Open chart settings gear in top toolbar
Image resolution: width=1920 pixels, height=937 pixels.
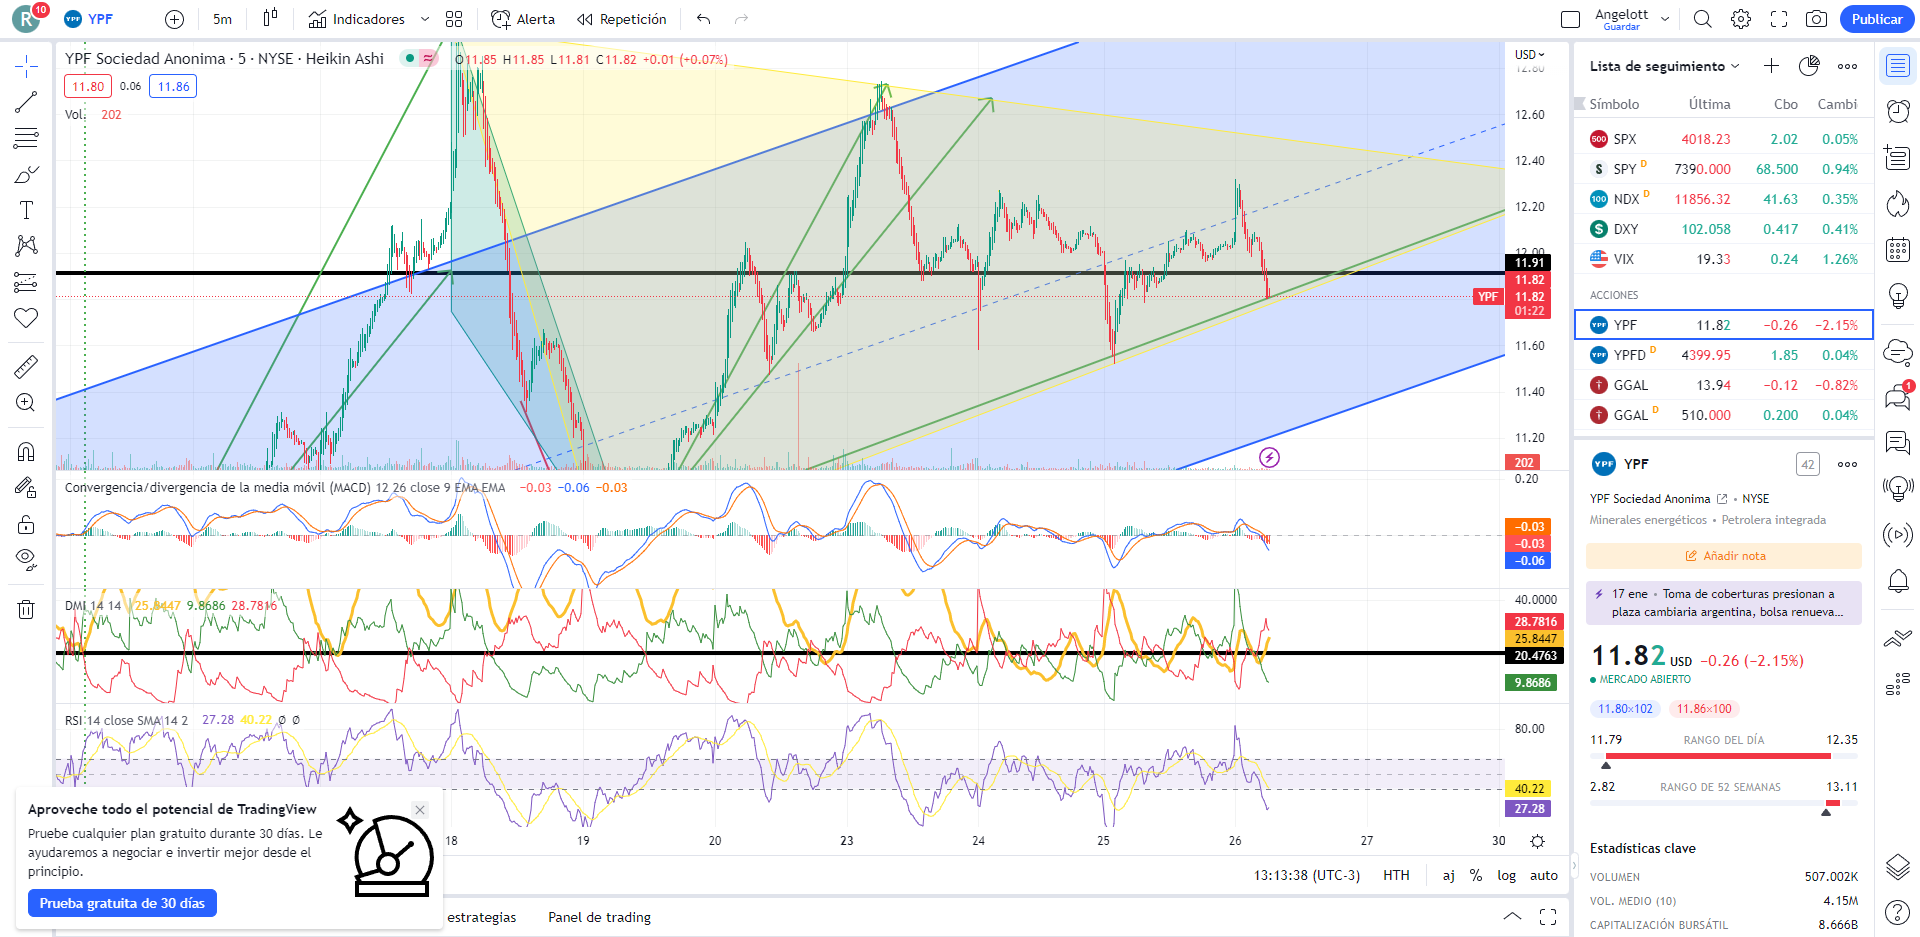coord(1741,19)
